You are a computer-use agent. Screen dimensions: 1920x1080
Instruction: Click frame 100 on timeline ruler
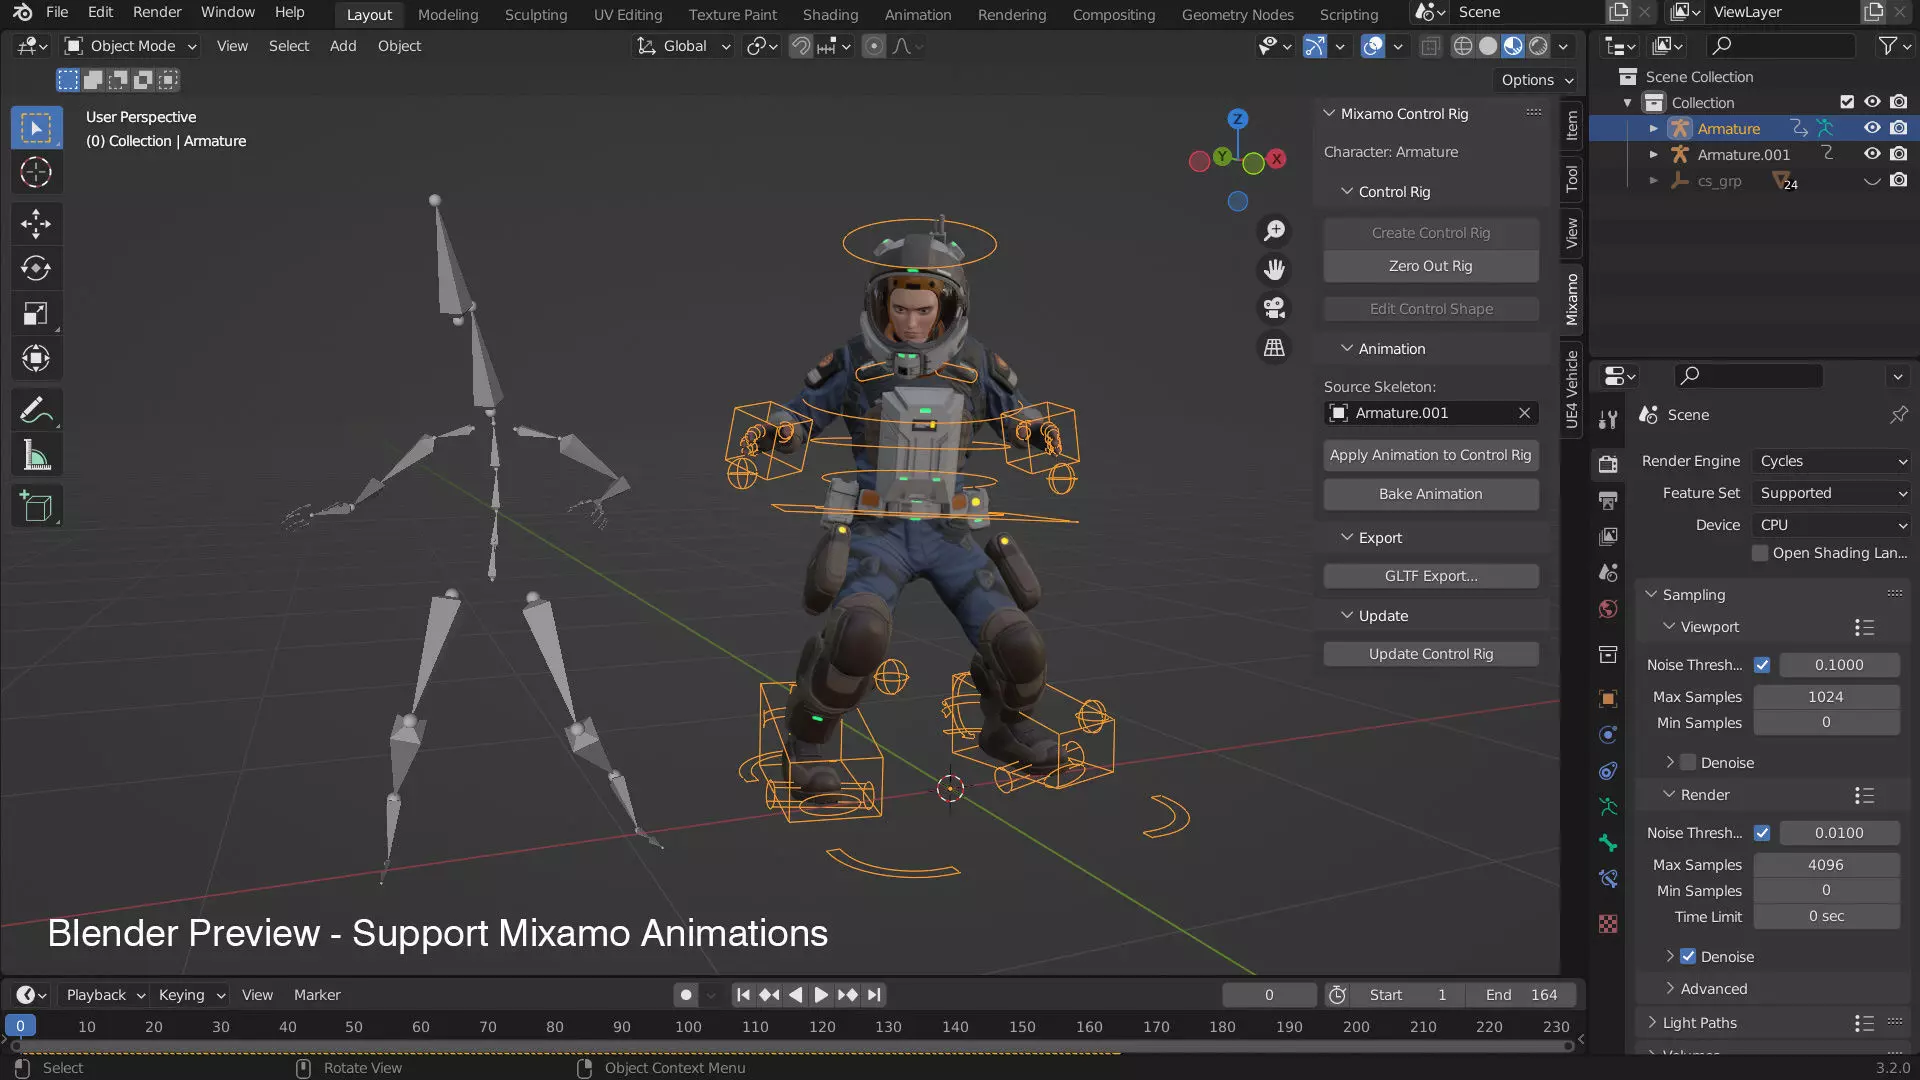click(x=688, y=1027)
